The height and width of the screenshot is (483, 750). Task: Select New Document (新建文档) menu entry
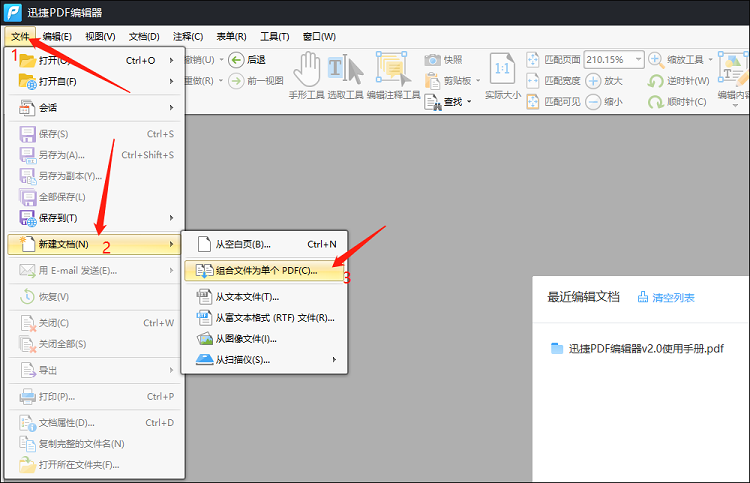click(94, 244)
